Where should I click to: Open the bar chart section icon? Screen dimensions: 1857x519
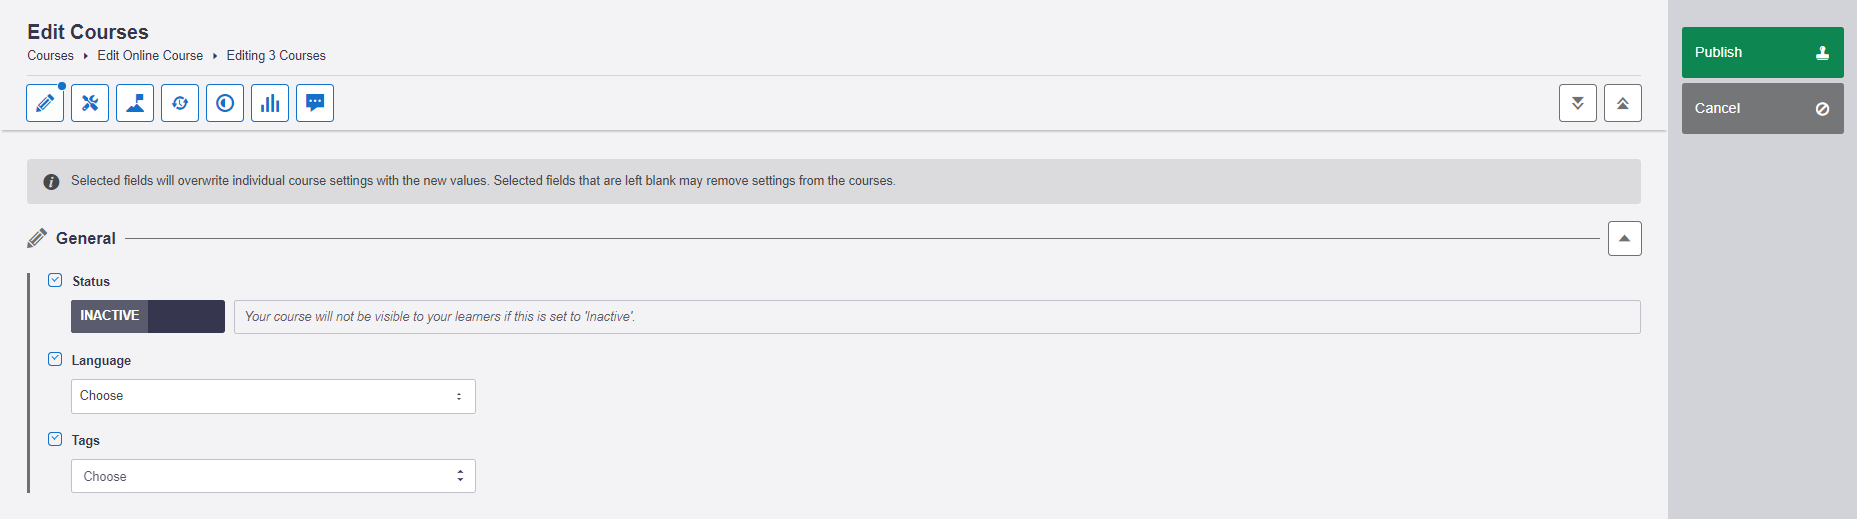point(270,103)
